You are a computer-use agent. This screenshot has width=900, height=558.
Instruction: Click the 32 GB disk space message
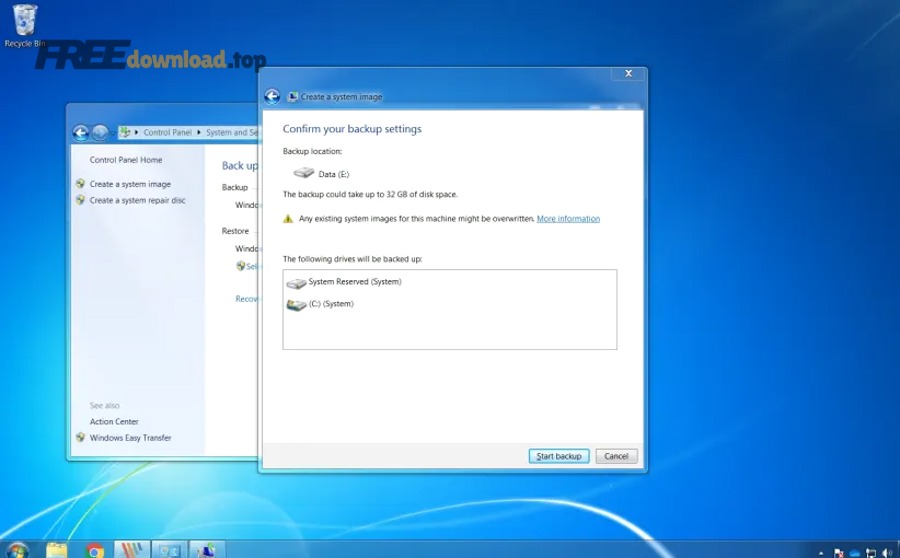pos(370,194)
